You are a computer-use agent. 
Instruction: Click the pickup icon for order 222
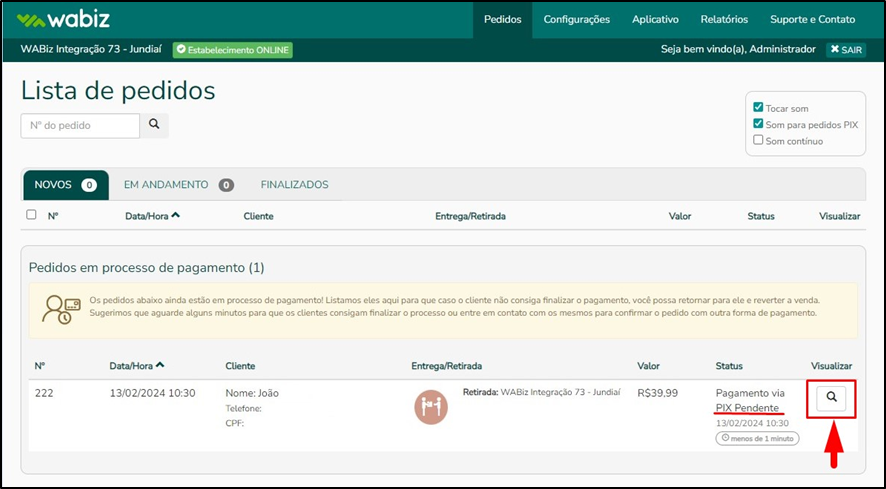431,407
